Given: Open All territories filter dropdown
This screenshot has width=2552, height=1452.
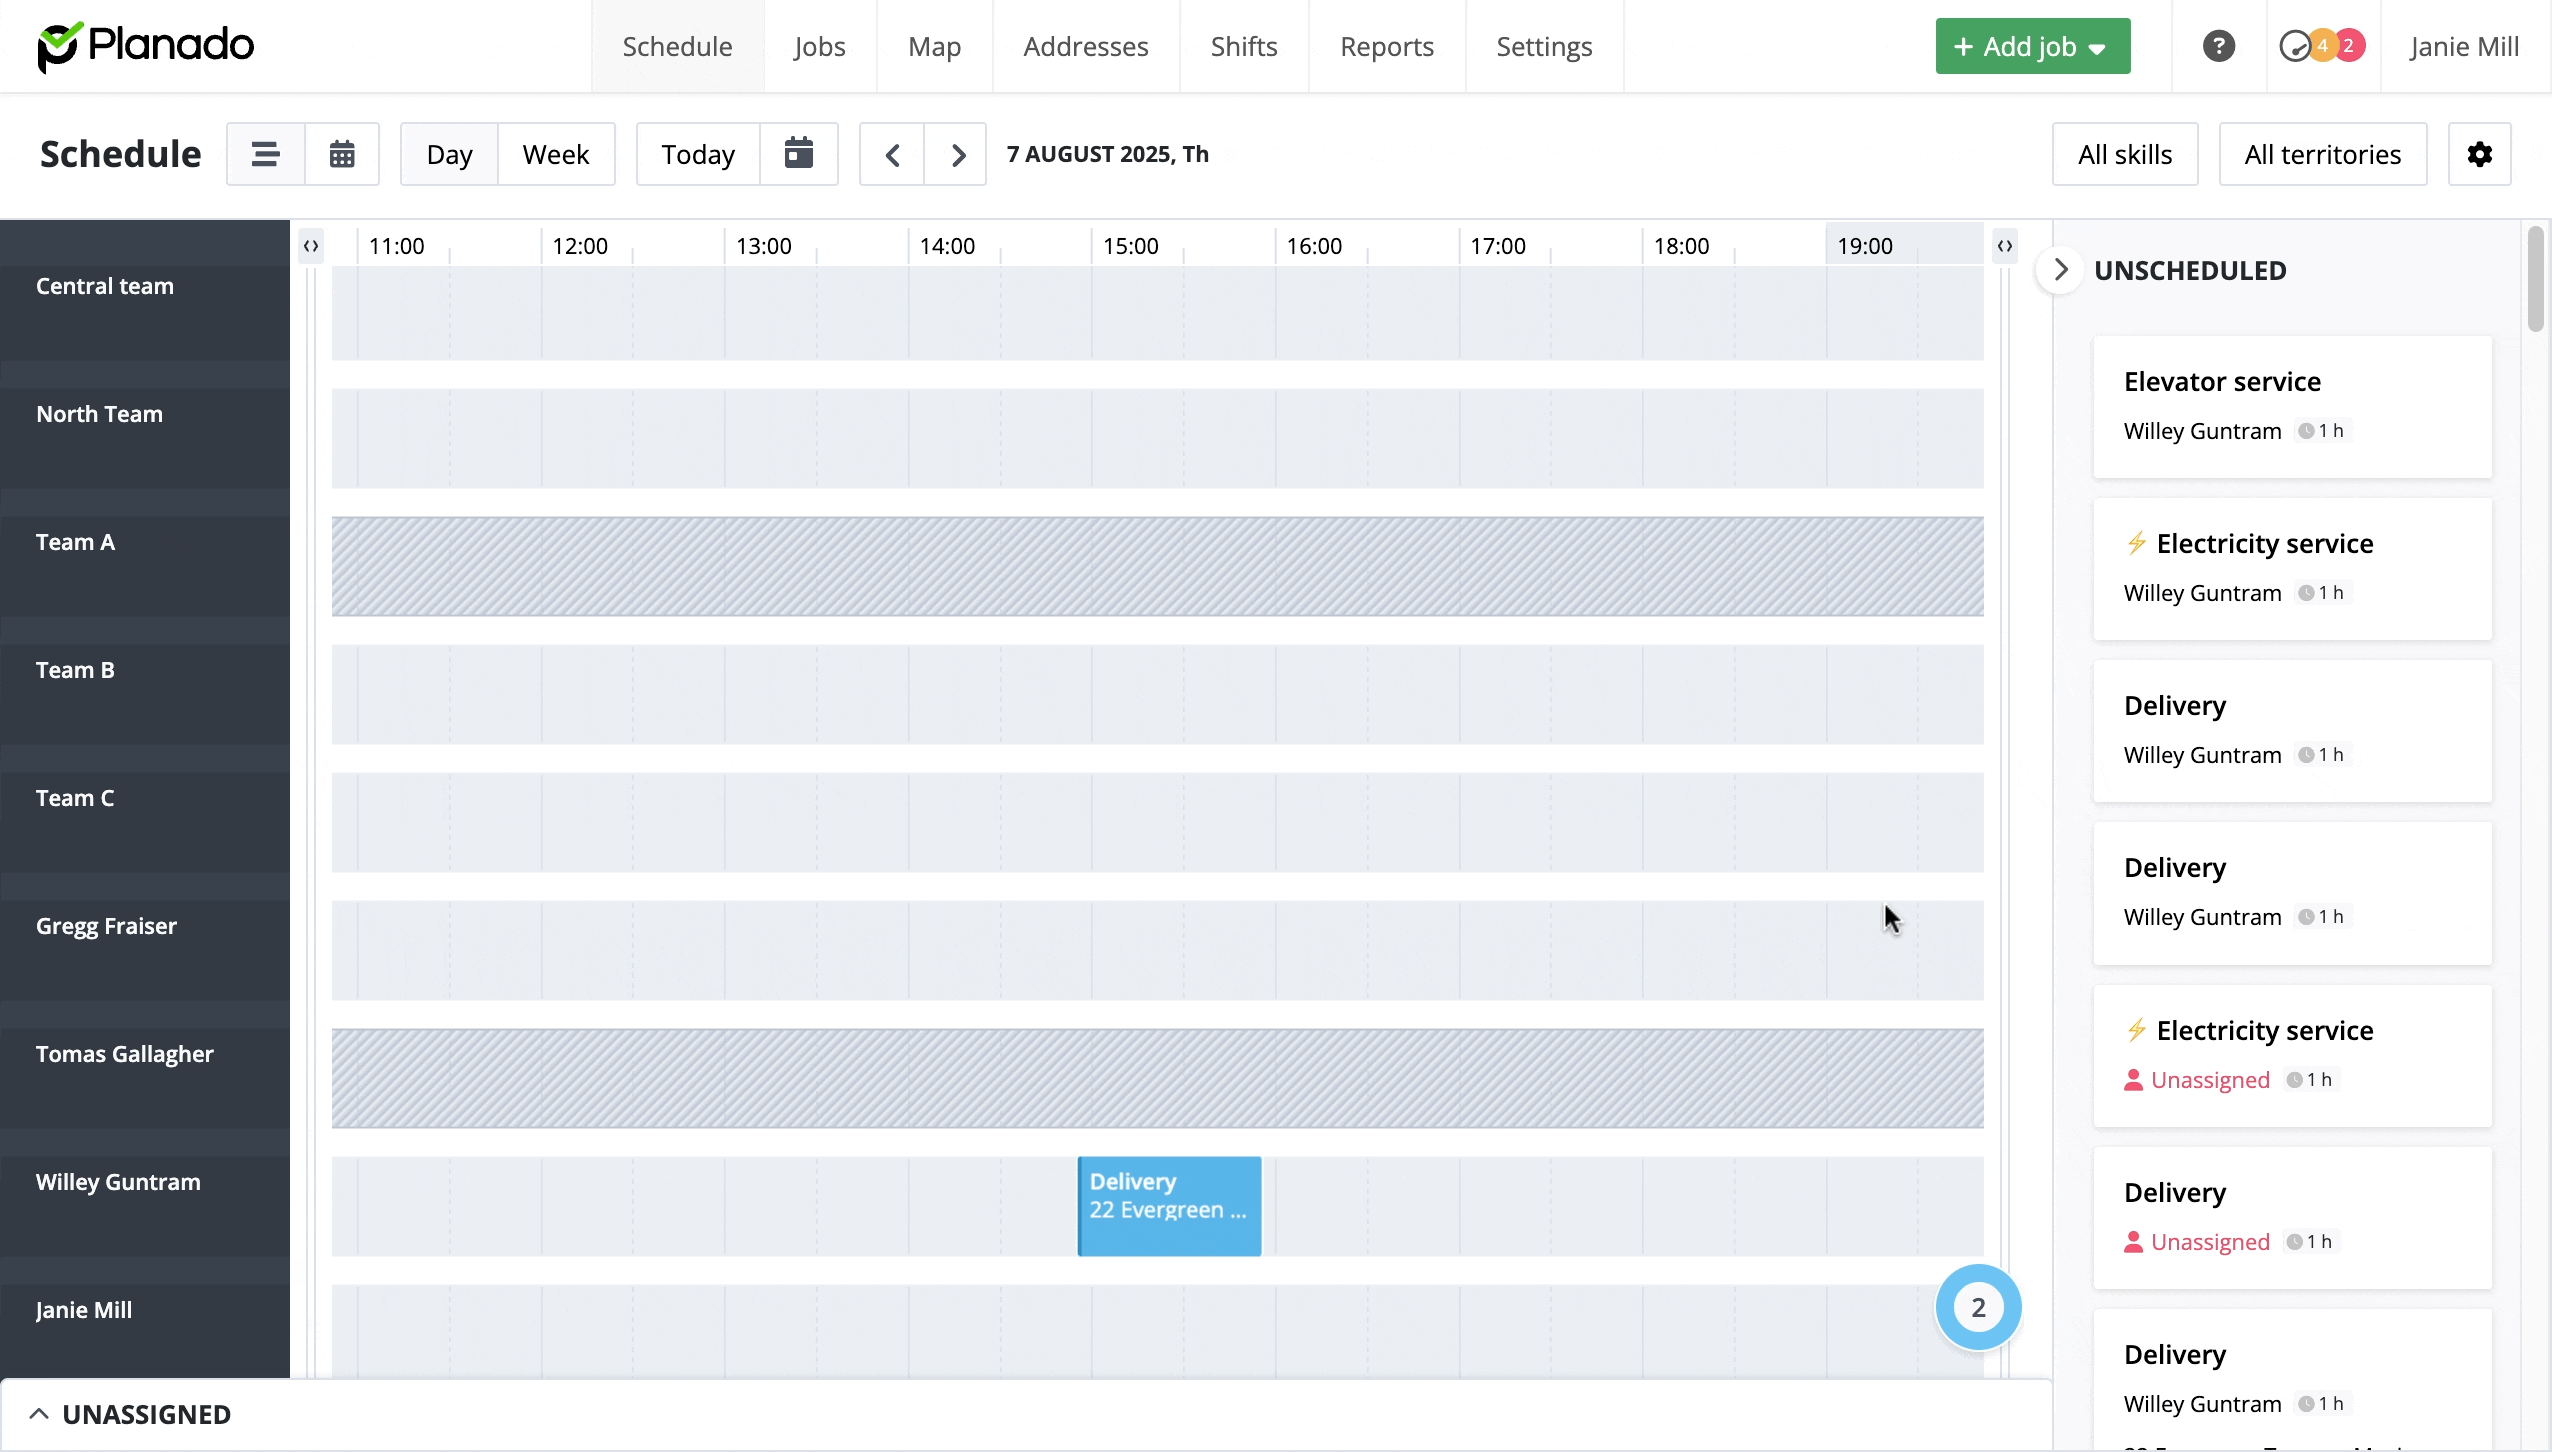Looking at the screenshot, I should coord(2322,154).
